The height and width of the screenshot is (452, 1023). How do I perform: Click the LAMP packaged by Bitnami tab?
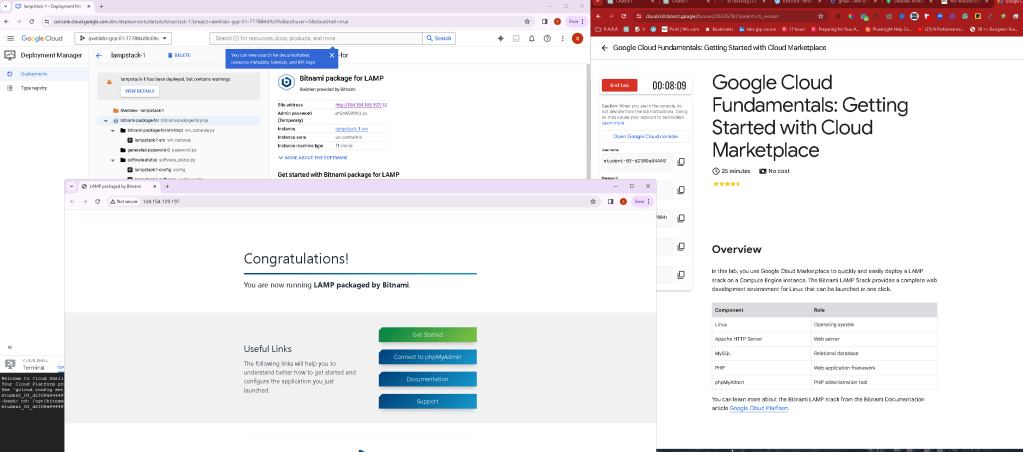[121, 187]
